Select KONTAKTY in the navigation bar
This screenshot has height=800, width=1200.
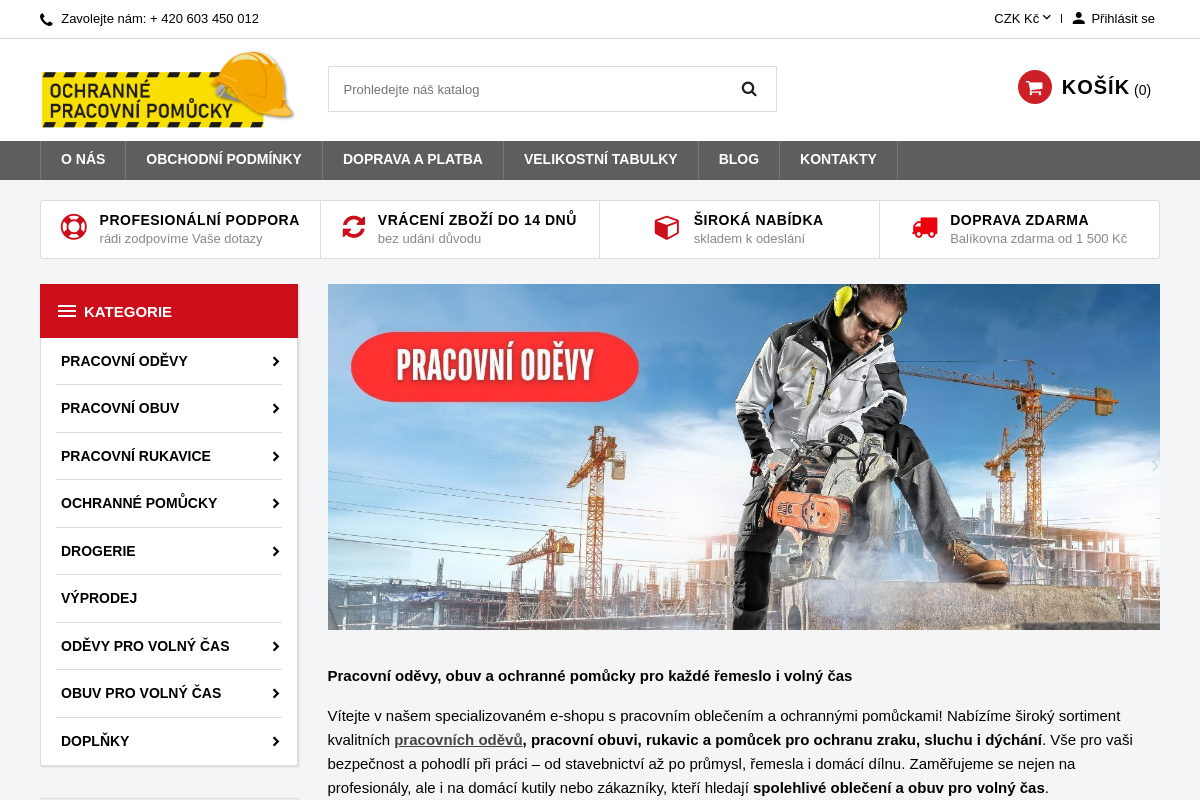point(838,159)
